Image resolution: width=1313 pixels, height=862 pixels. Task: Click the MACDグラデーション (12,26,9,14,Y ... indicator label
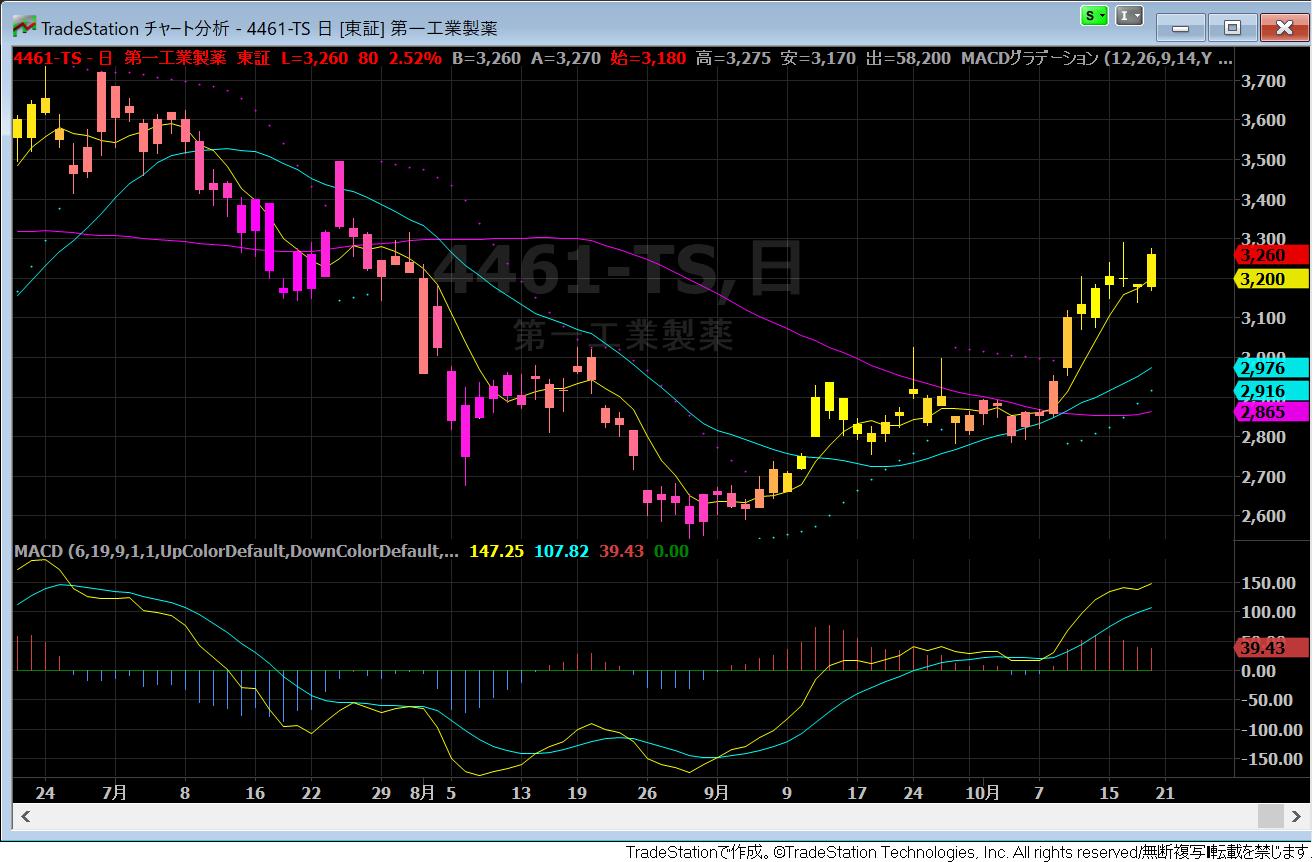[x=1096, y=58]
